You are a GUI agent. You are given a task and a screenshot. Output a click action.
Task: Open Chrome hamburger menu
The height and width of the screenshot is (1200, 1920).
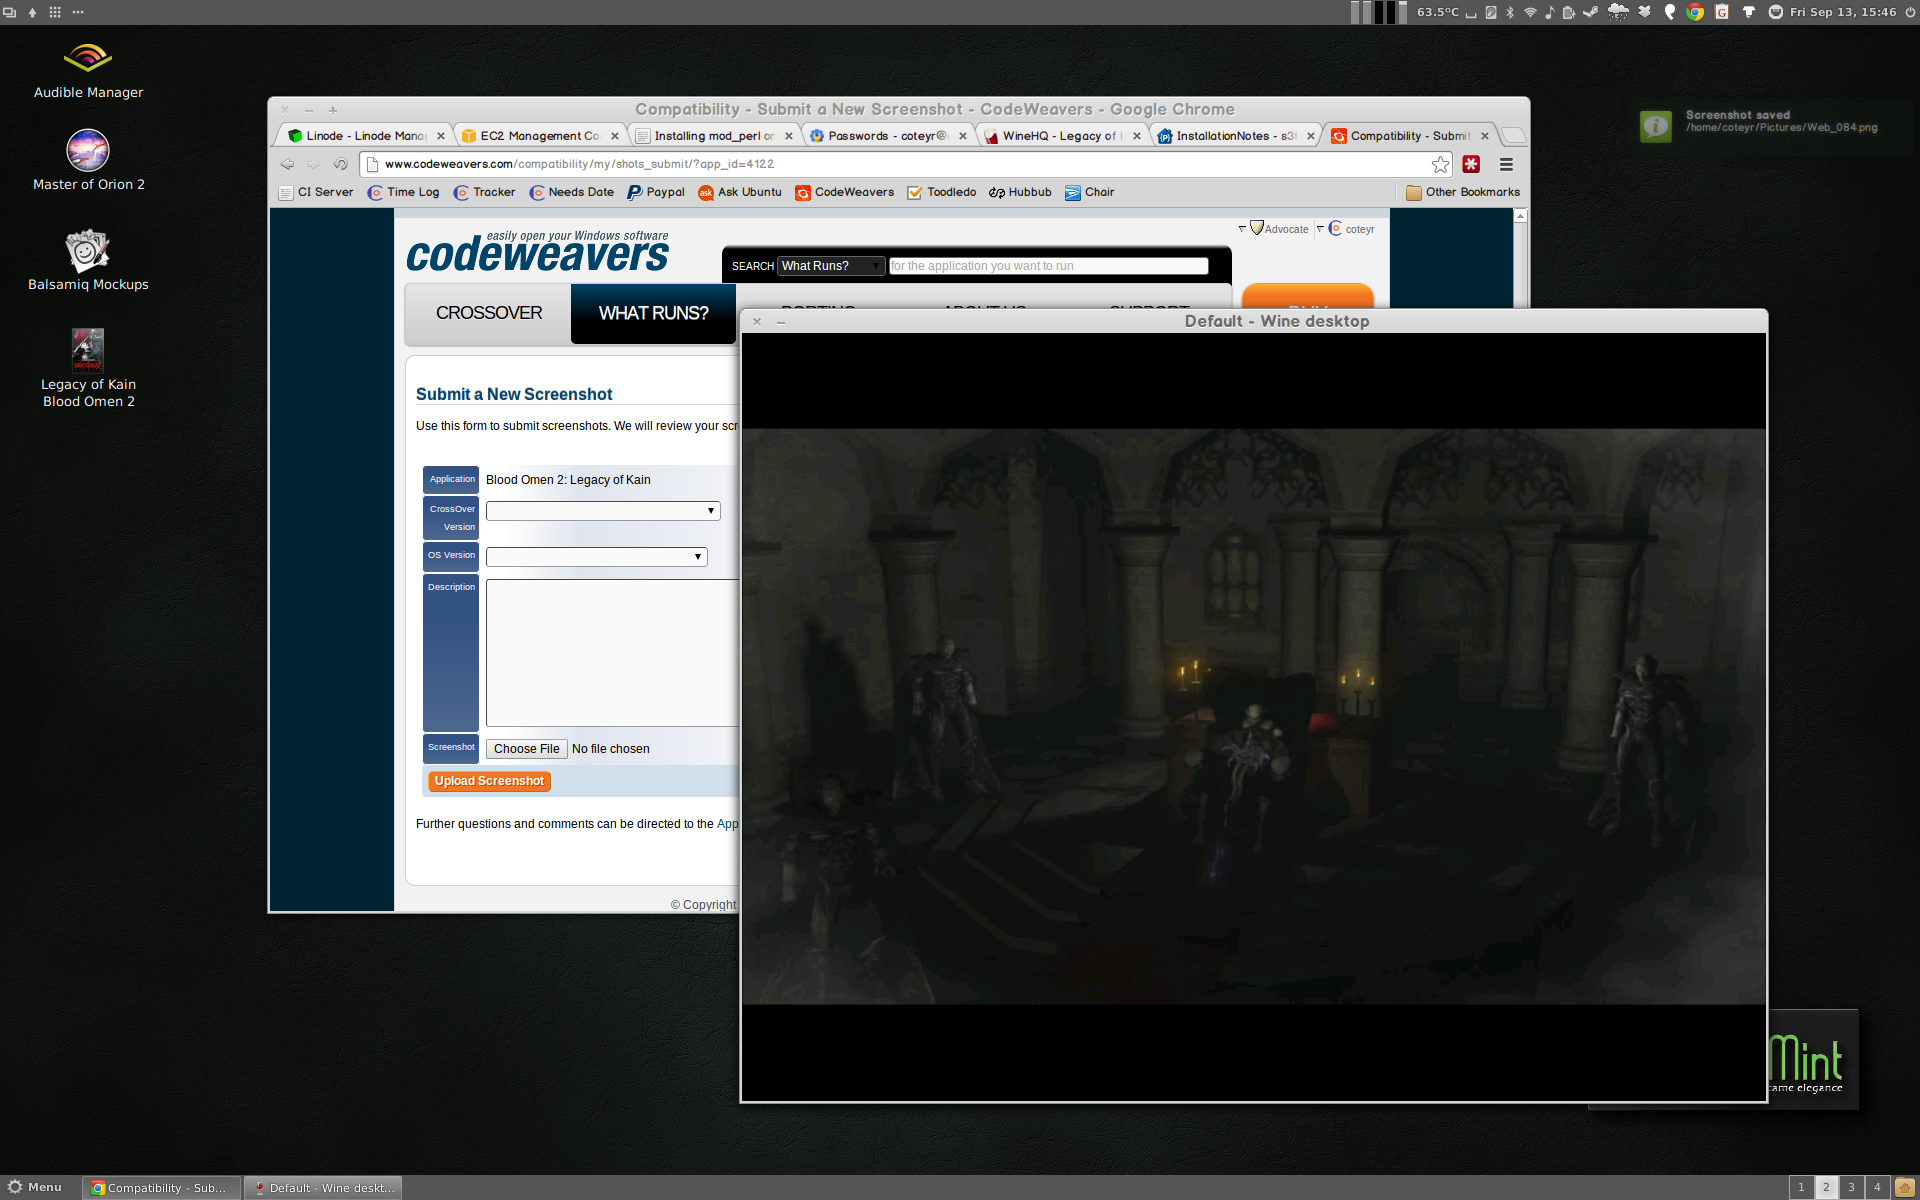click(x=1506, y=164)
